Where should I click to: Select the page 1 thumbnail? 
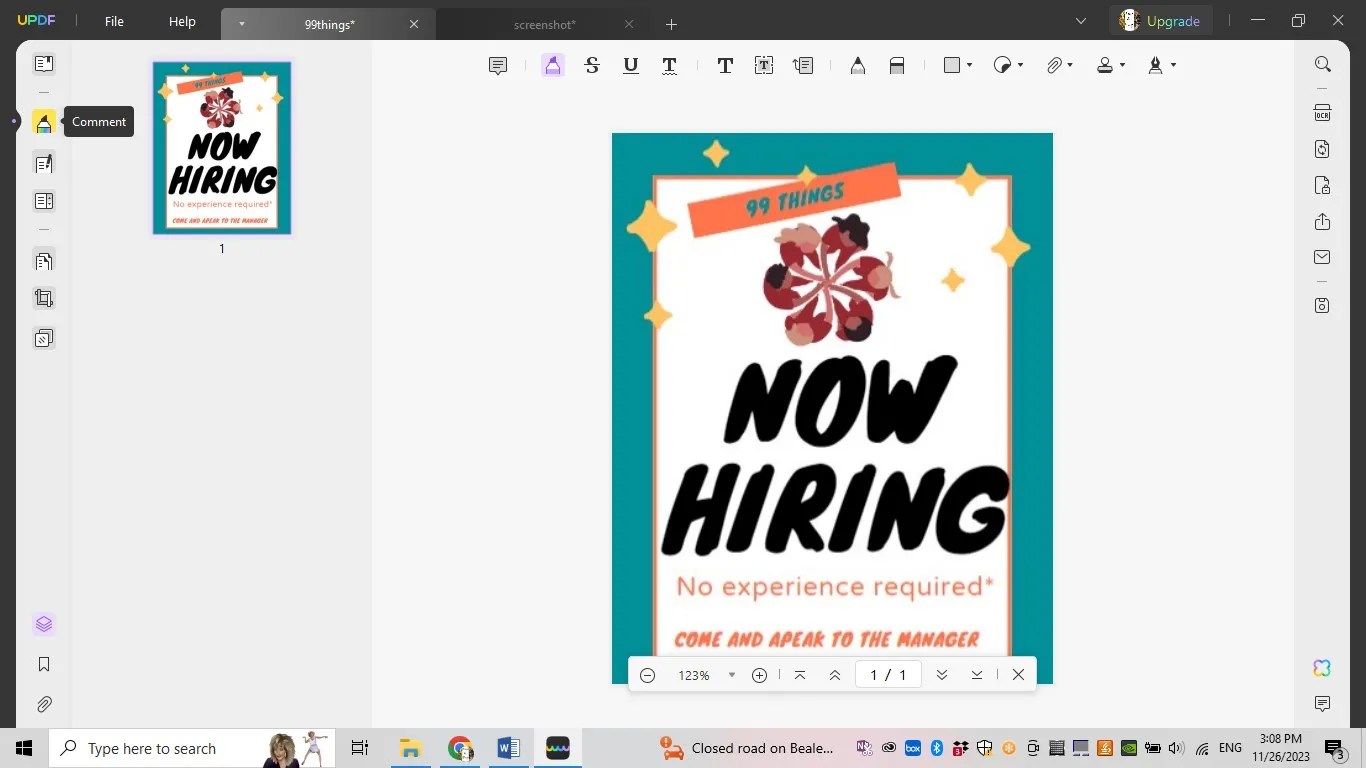[x=220, y=147]
